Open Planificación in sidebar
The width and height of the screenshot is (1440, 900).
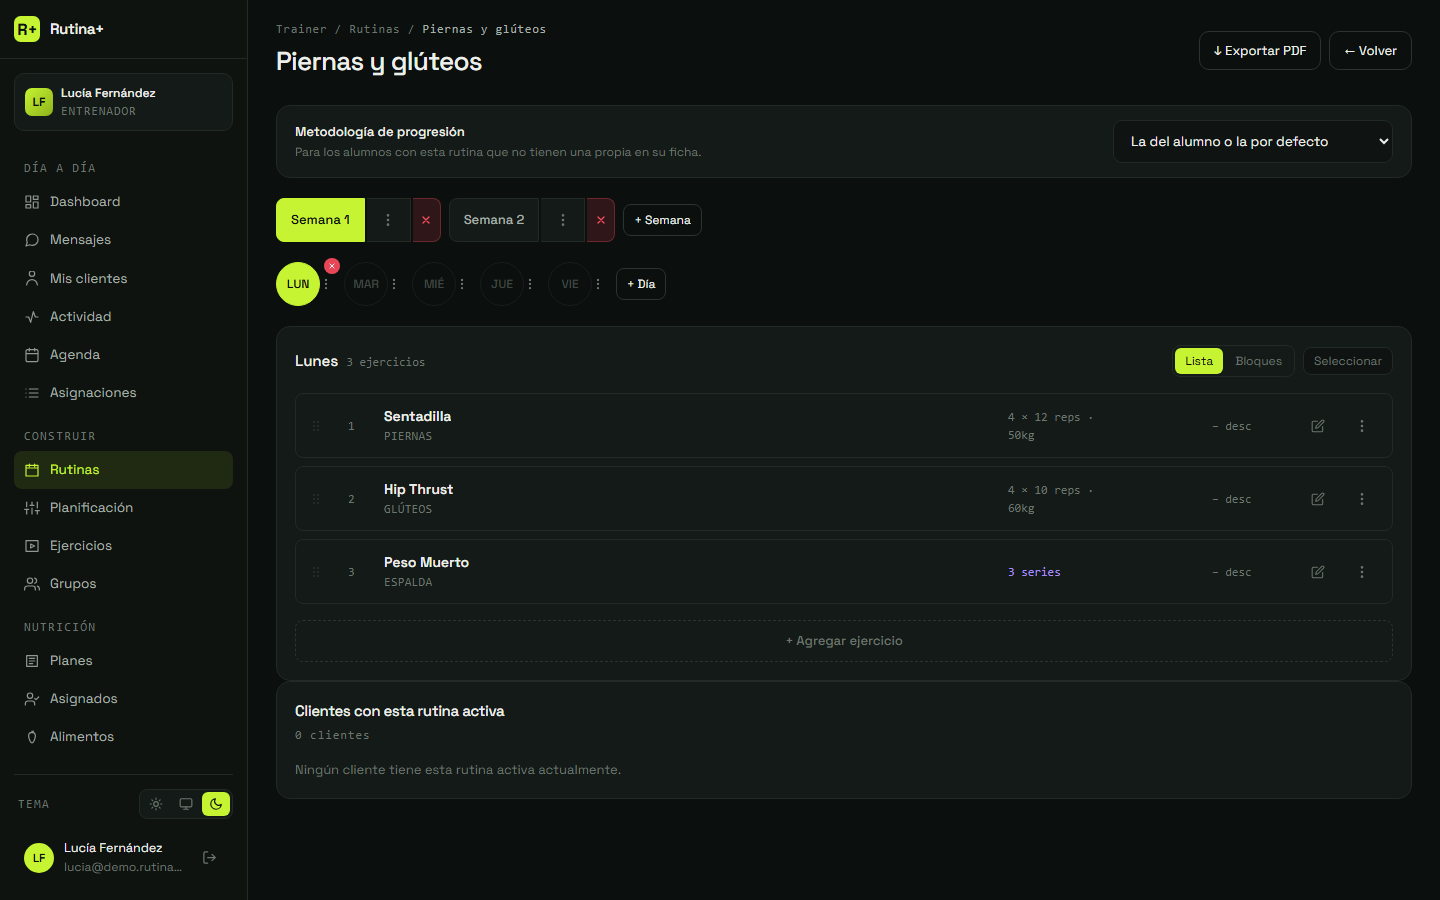pyautogui.click(x=123, y=508)
